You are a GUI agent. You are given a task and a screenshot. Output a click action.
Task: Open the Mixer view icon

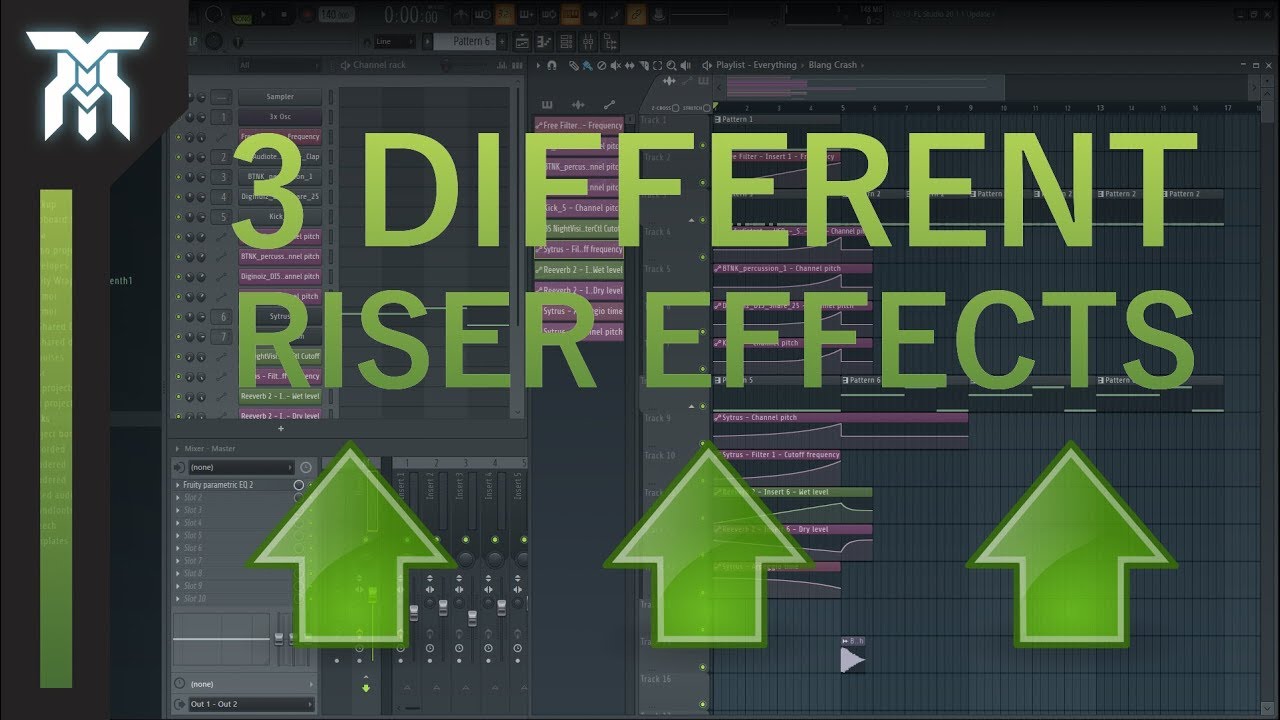[588, 41]
